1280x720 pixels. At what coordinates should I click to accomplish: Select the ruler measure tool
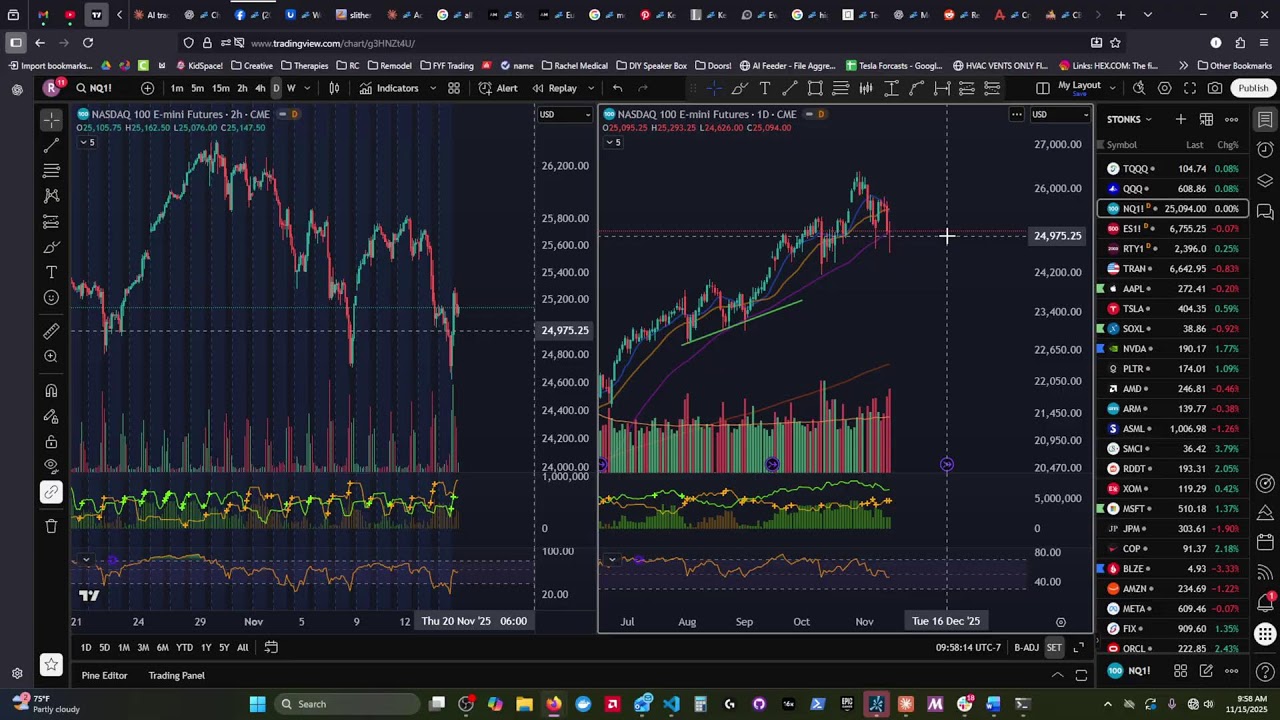pyautogui.click(x=51, y=331)
